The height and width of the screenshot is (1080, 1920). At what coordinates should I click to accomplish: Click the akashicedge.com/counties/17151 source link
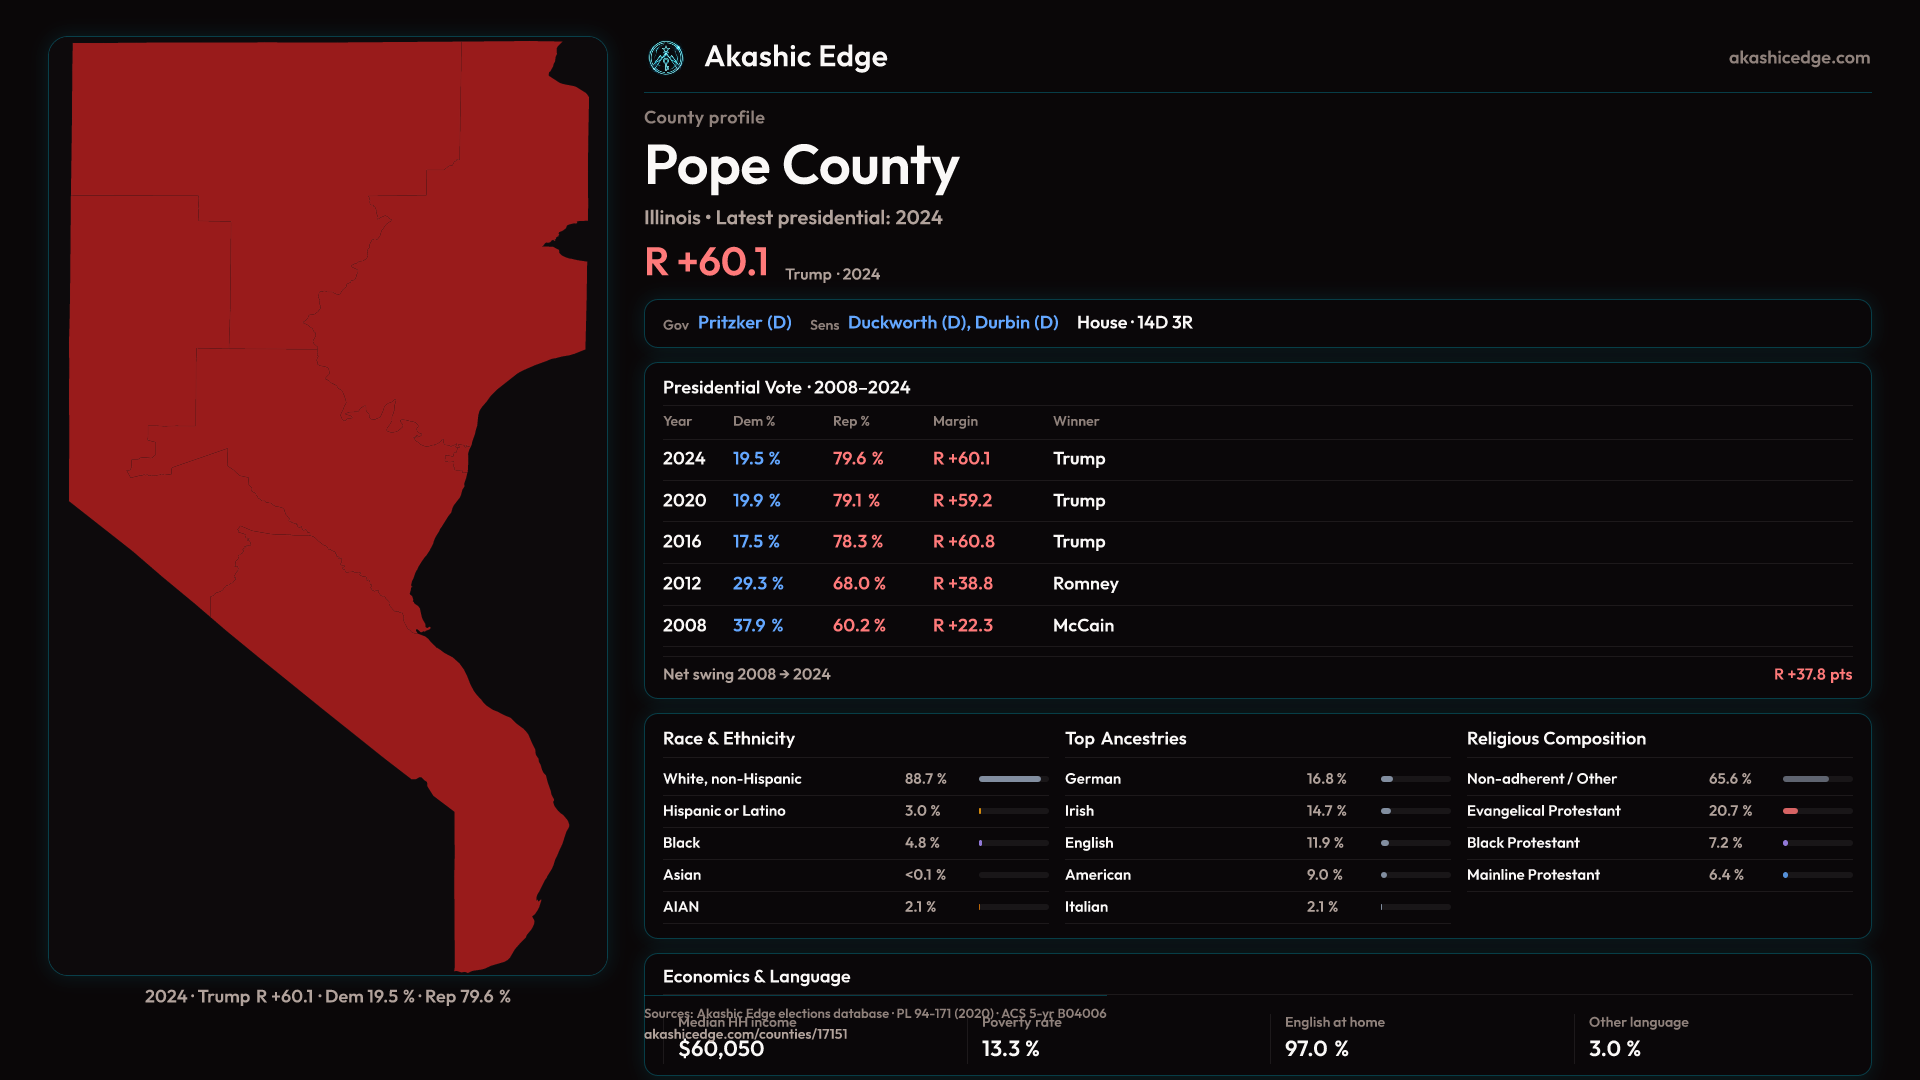tap(745, 1035)
